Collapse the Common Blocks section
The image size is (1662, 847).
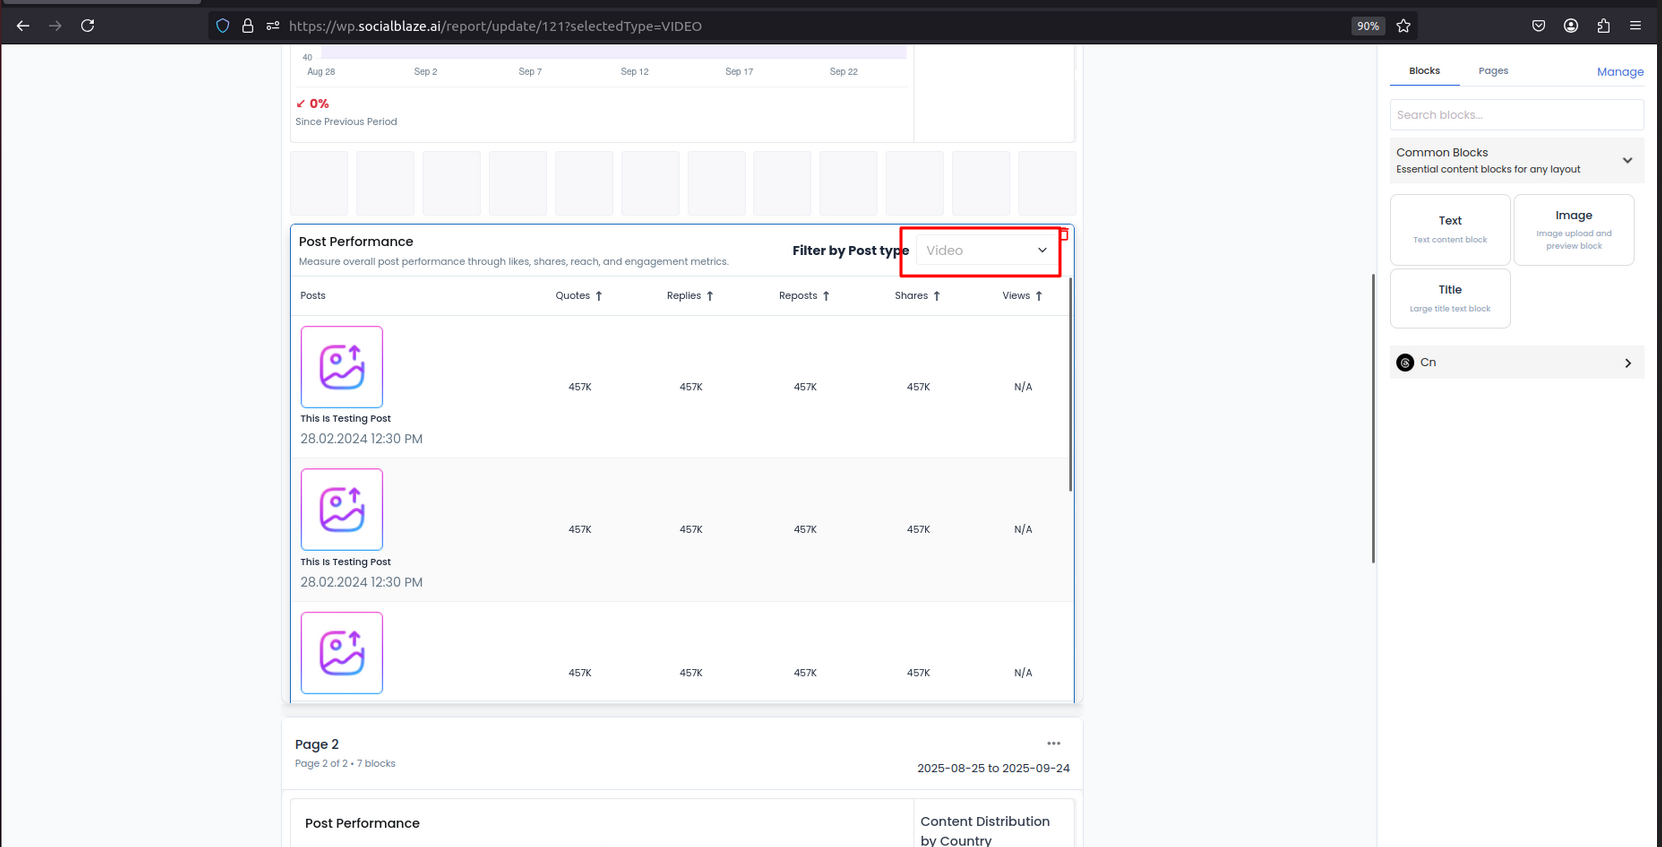point(1627,160)
